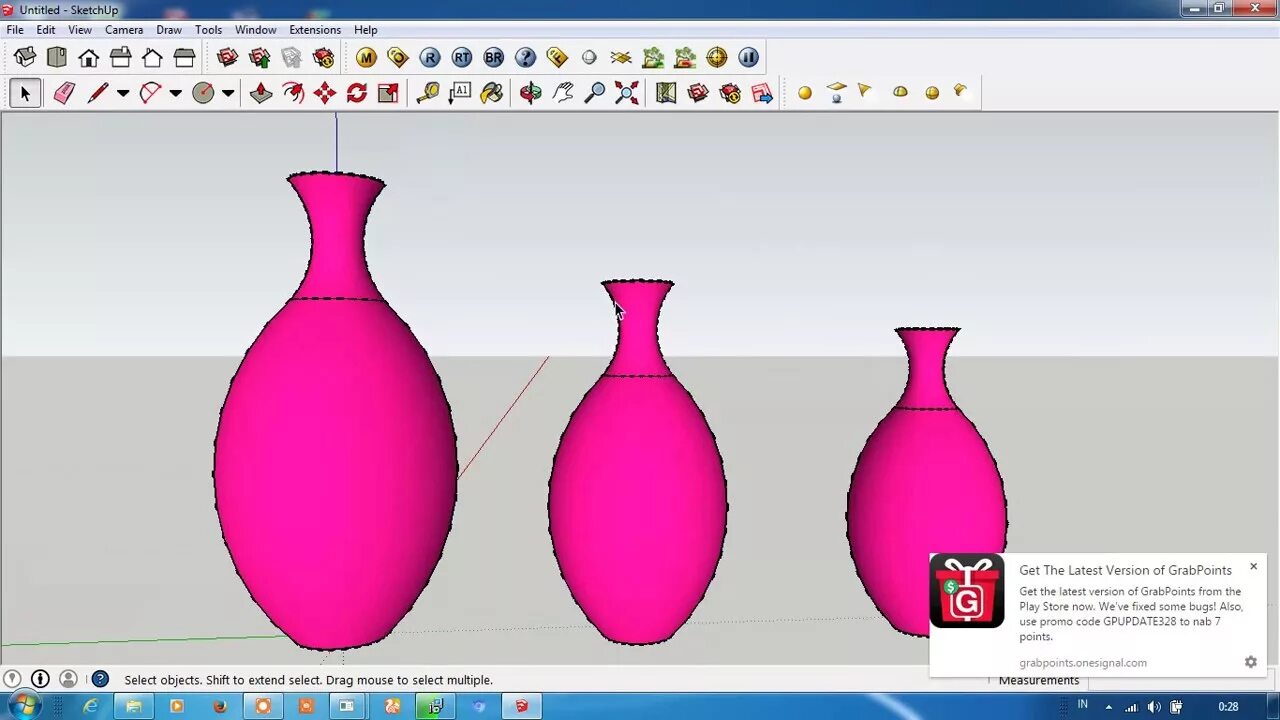Image resolution: width=1280 pixels, height=720 pixels.
Task: Choose the Scale tool
Action: 388,93
